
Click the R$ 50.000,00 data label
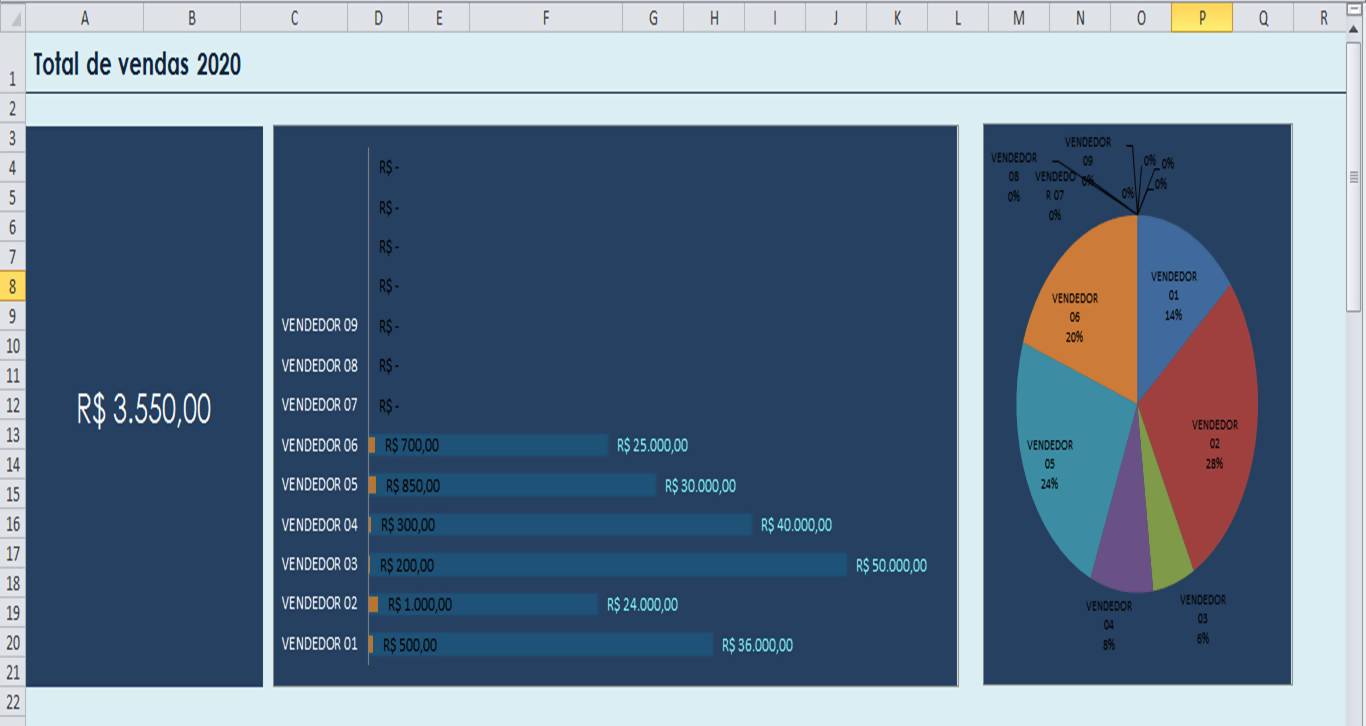pos(891,566)
